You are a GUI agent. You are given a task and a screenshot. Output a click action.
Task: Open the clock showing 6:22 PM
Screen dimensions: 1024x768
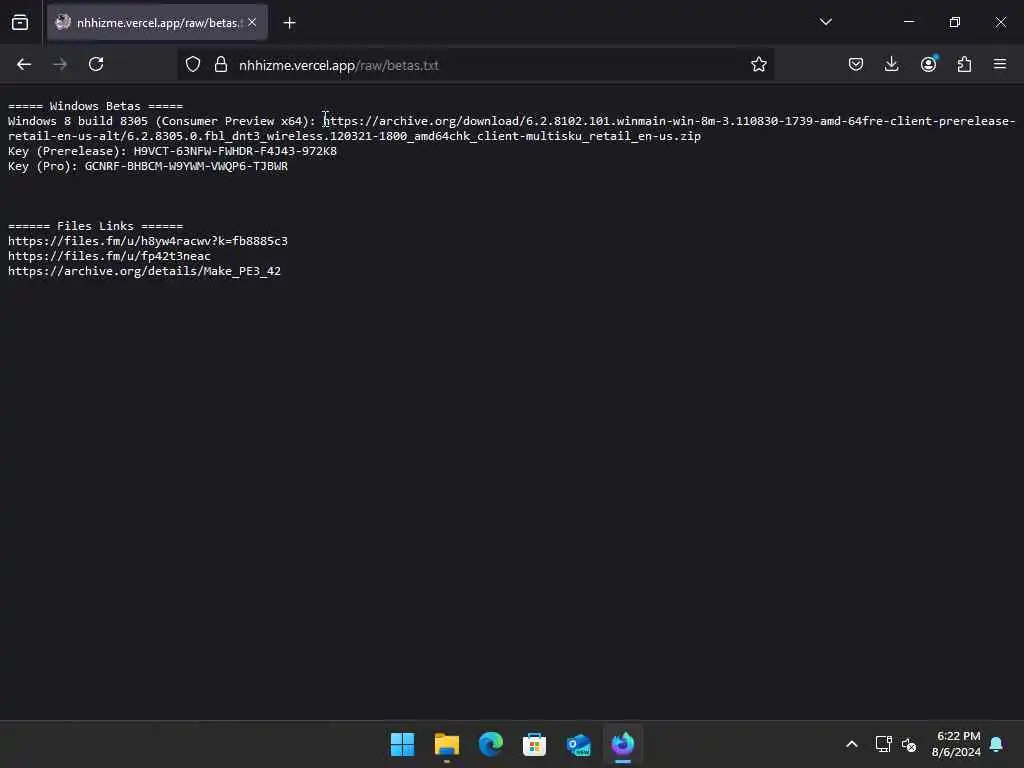tap(957, 744)
